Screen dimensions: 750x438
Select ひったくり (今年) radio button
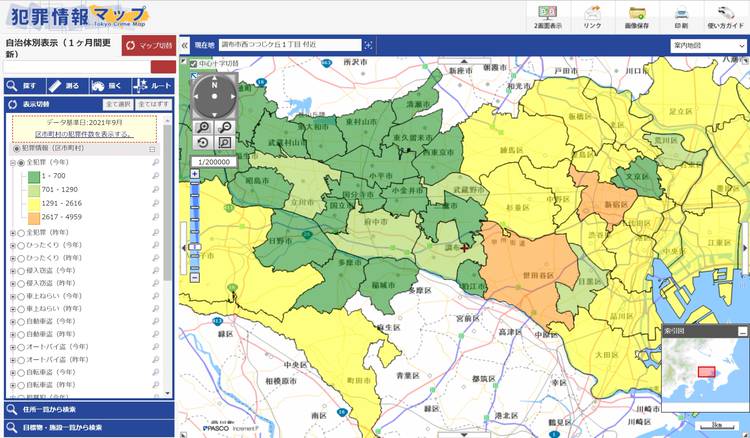(x=19, y=244)
